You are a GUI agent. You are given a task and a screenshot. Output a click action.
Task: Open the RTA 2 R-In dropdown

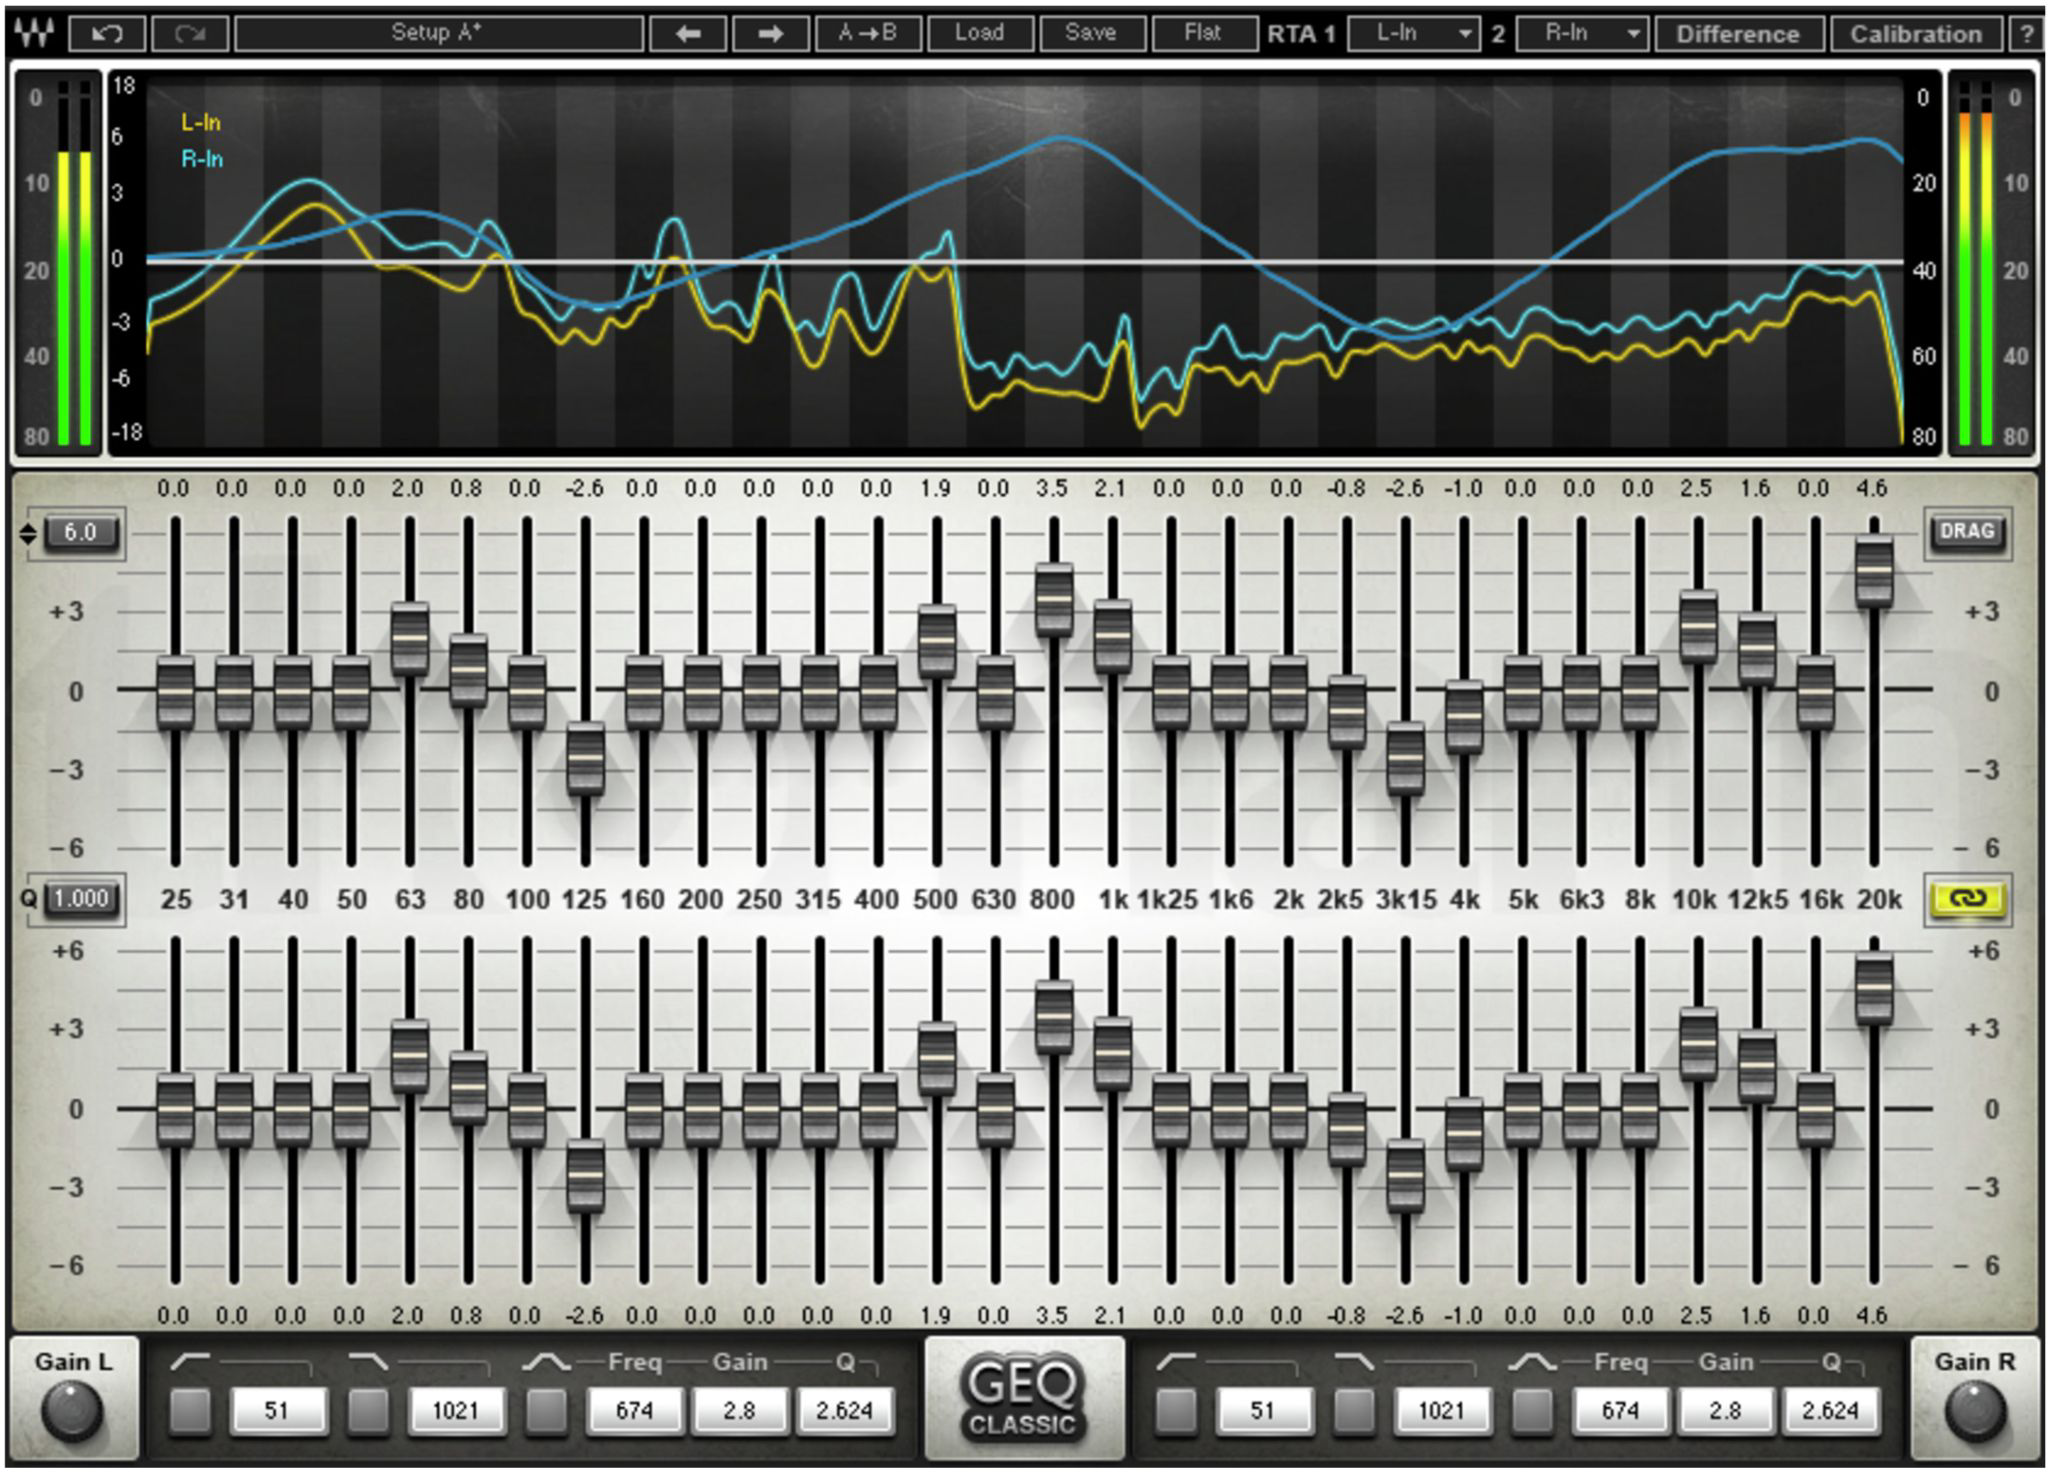tap(1582, 34)
